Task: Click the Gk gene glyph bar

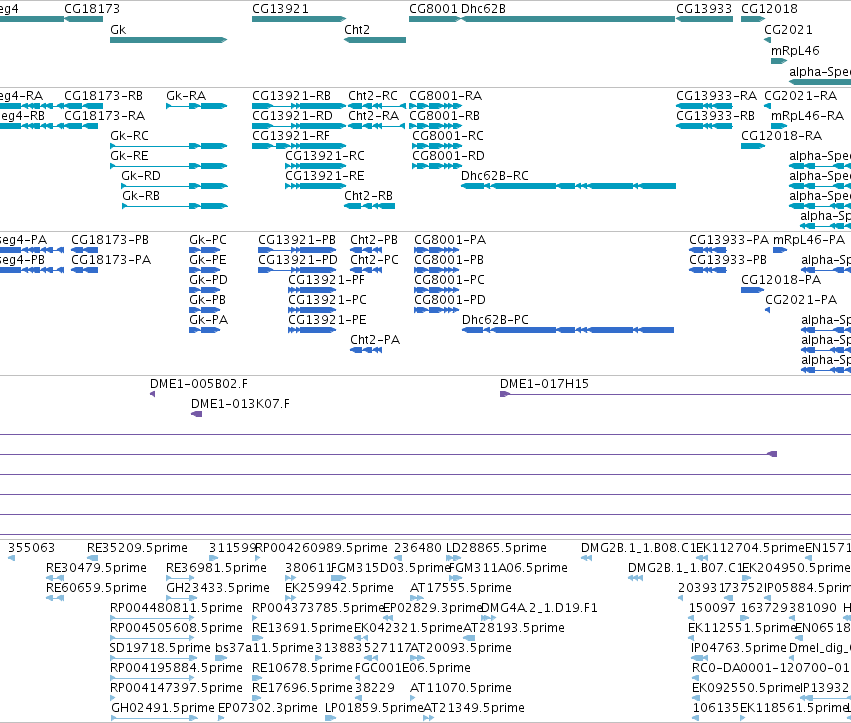Action: (168, 40)
